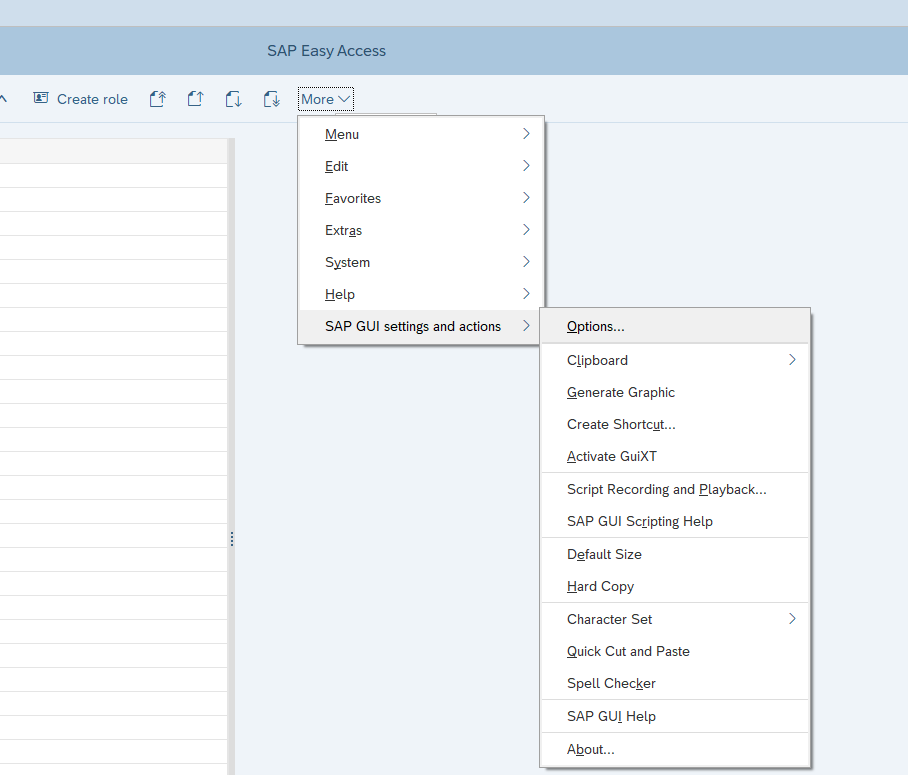Expand the Clipboard chevron arrow

click(x=792, y=360)
